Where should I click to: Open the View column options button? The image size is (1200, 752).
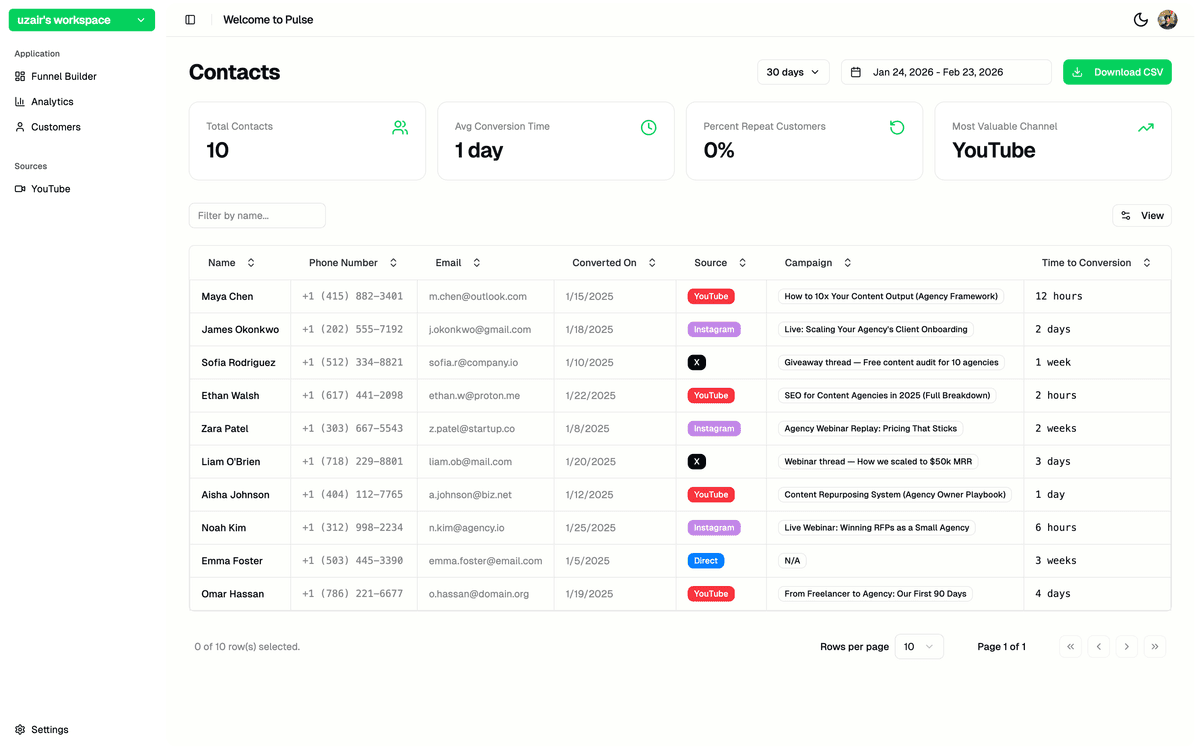1141,216
